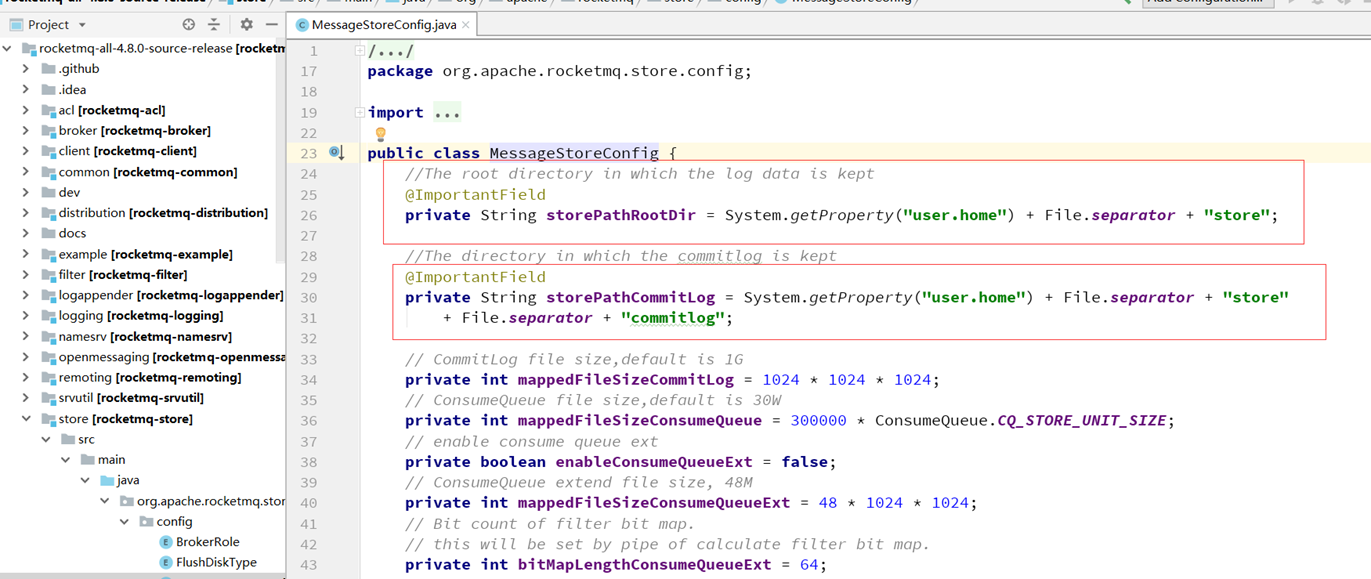Switch to the MessageStoreConfig.java editor tab
This screenshot has width=1371, height=579.
point(382,25)
